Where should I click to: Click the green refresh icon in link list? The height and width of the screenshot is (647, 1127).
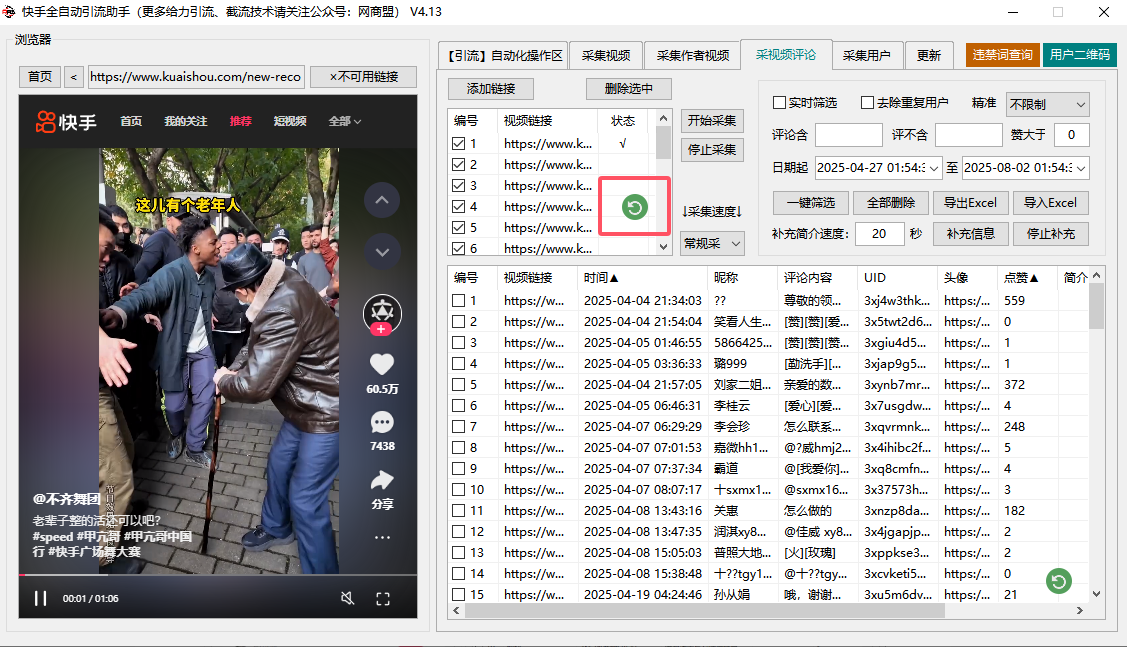635,207
